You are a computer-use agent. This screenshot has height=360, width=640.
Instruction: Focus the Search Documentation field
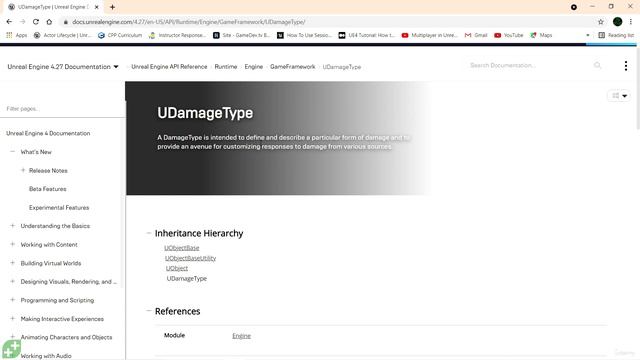coord(530,65)
